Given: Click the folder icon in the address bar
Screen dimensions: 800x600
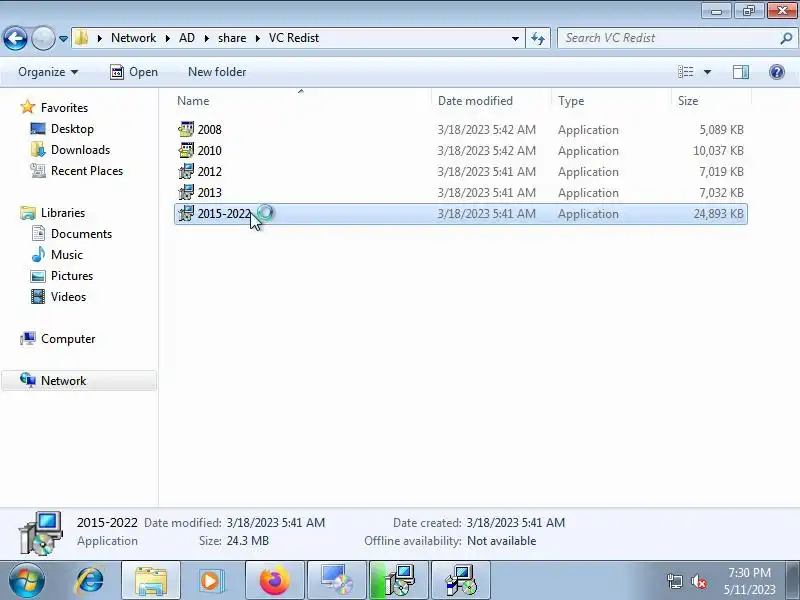Looking at the screenshot, I should click(x=82, y=38).
